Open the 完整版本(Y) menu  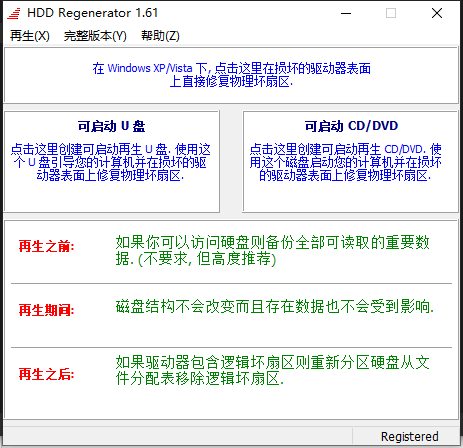(95, 36)
